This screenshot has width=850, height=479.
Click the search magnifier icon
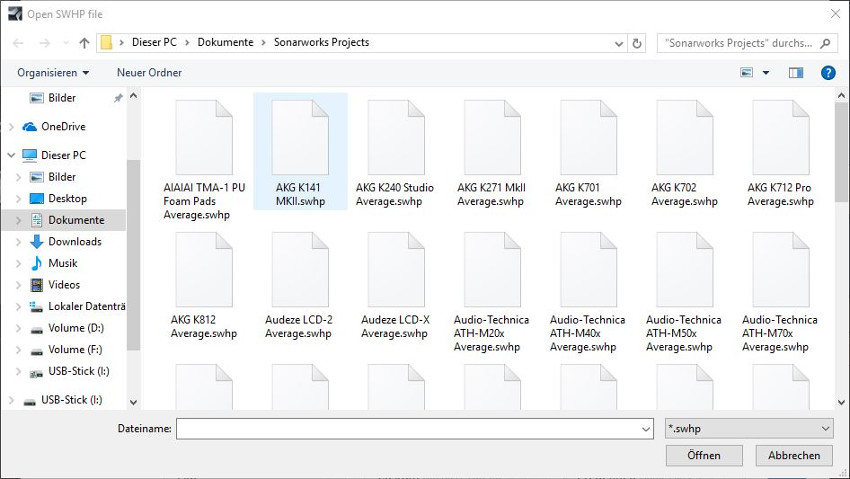click(825, 43)
